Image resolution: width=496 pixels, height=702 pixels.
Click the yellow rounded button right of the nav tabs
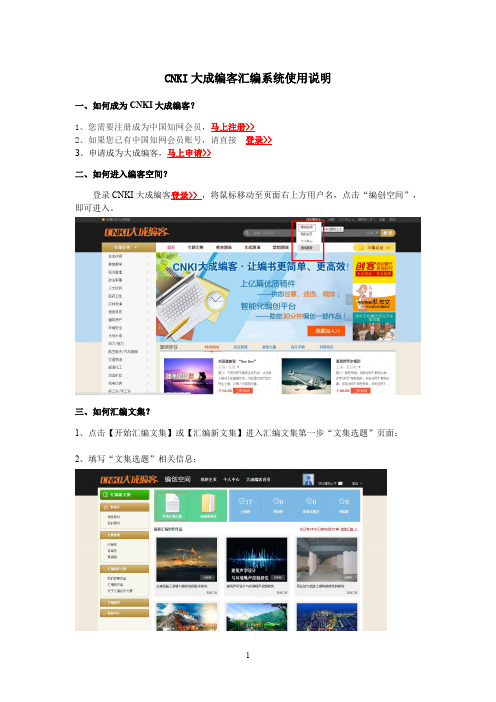373,247
